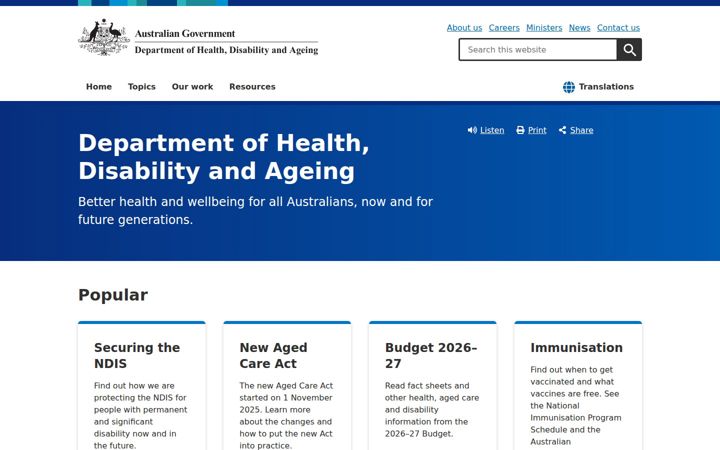Open the Resources menu item
This screenshot has height=450, width=720.
point(252,86)
